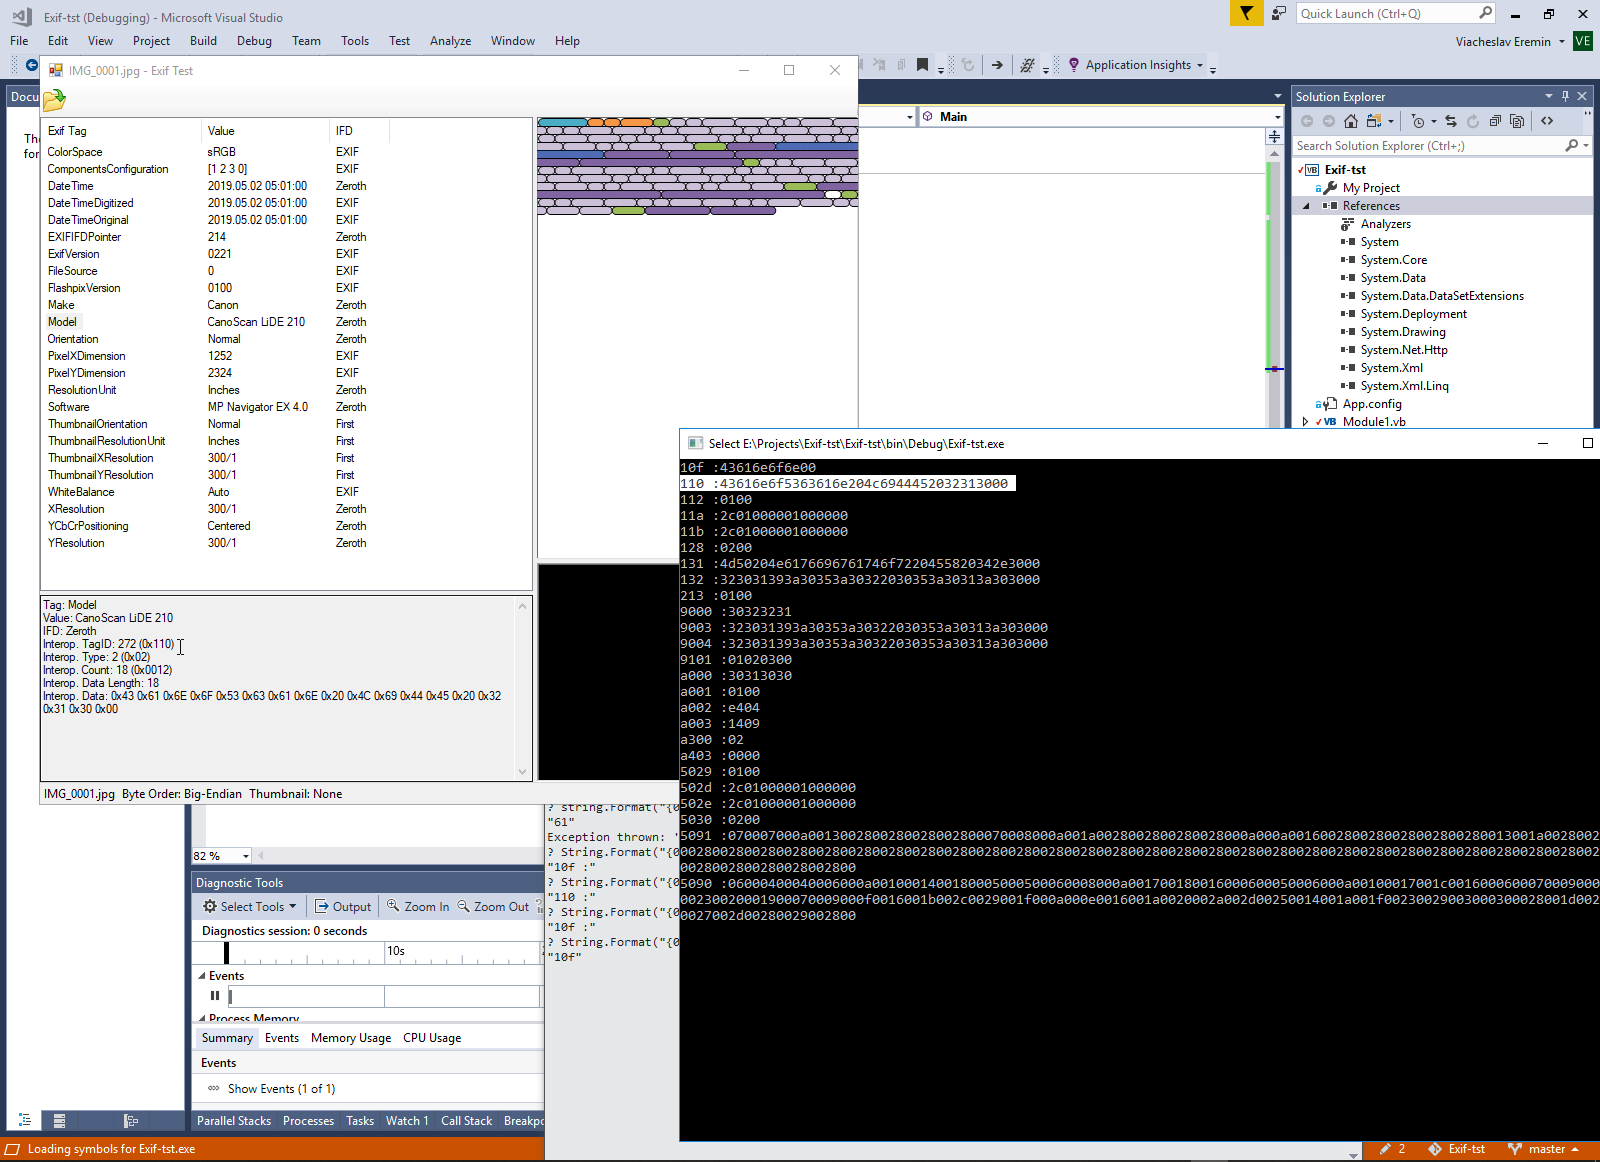Open the Team menu

click(x=306, y=41)
